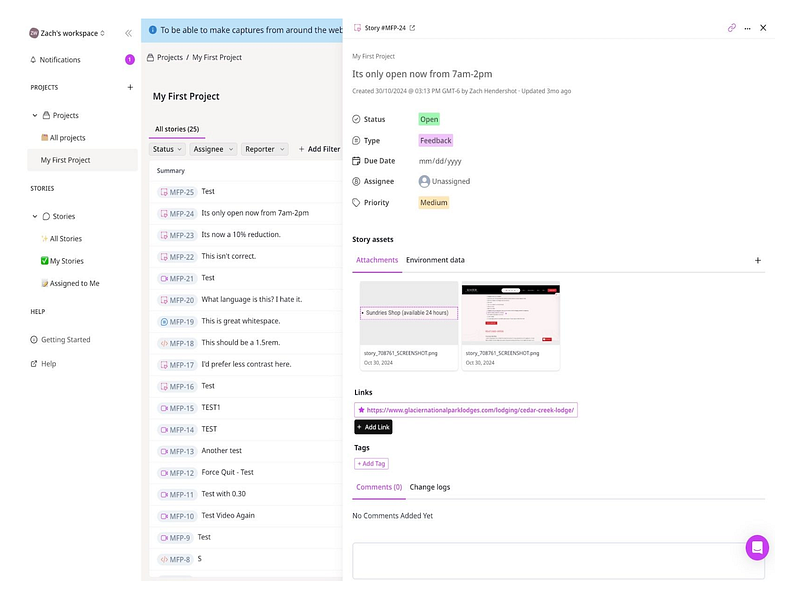The height and width of the screenshot is (600, 800).
Task: Open the Assignee filter dropdown
Action: [x=213, y=149]
